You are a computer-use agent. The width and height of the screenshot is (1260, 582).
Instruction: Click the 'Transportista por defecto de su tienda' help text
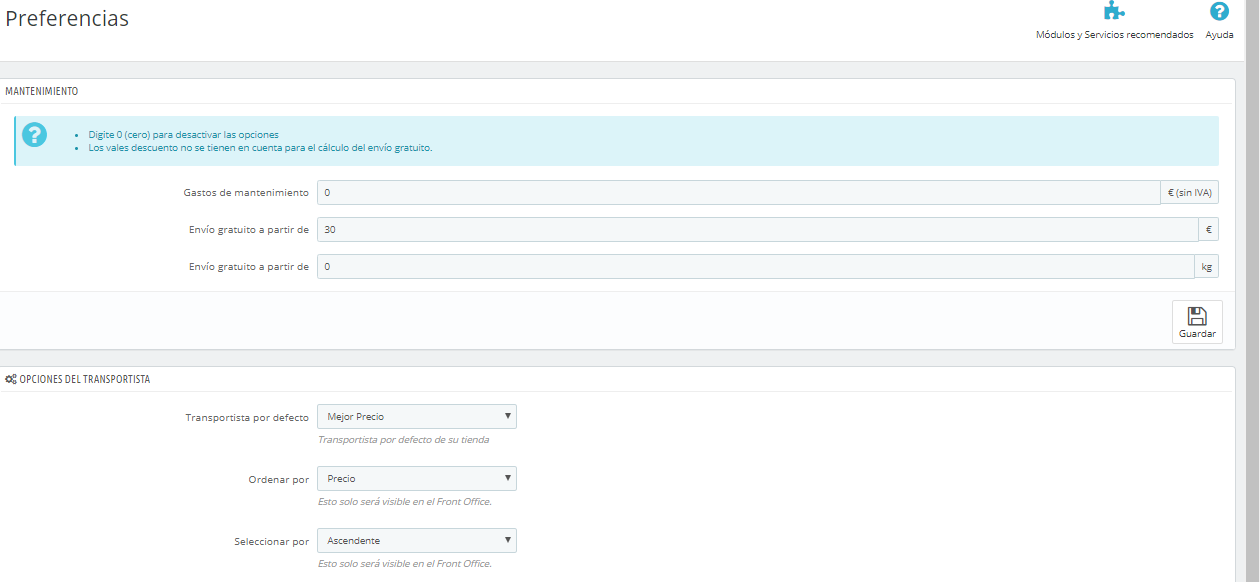pyautogui.click(x=403, y=439)
